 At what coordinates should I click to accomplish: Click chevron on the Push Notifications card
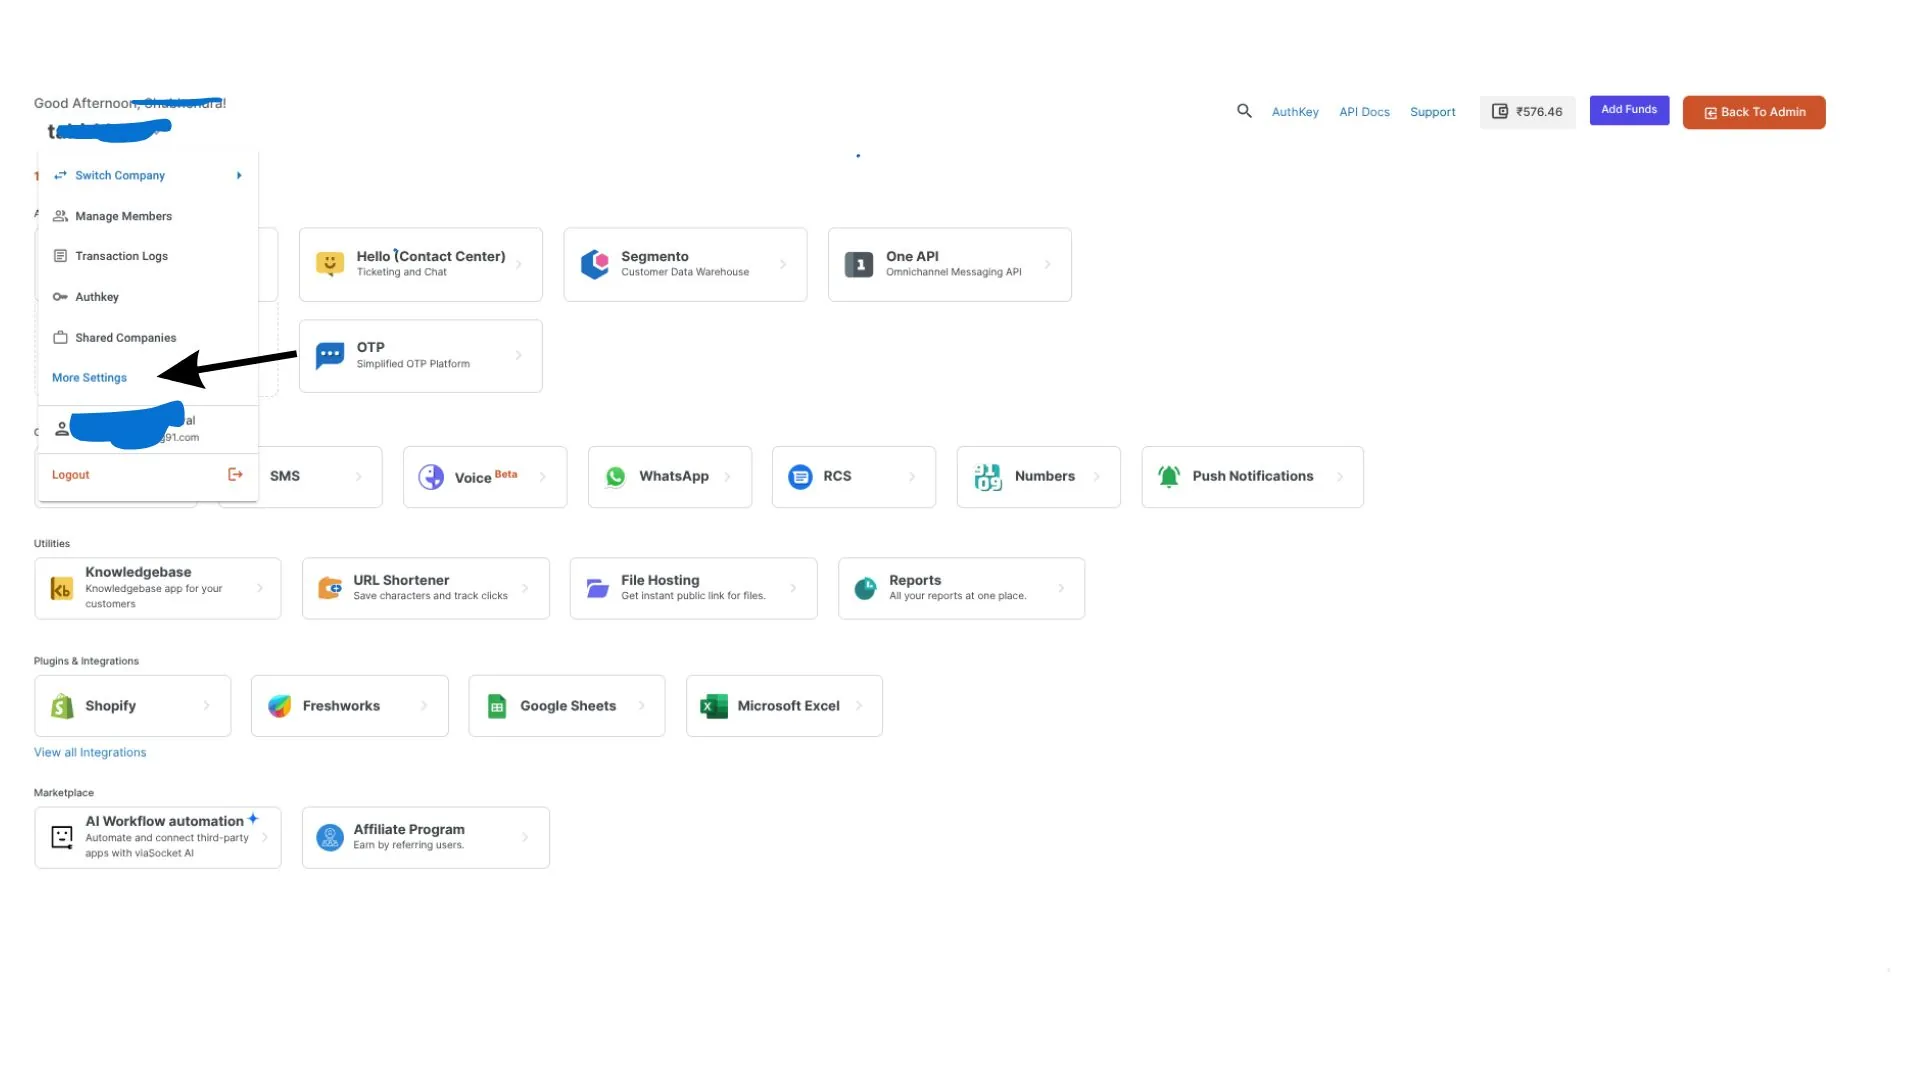(x=1340, y=477)
